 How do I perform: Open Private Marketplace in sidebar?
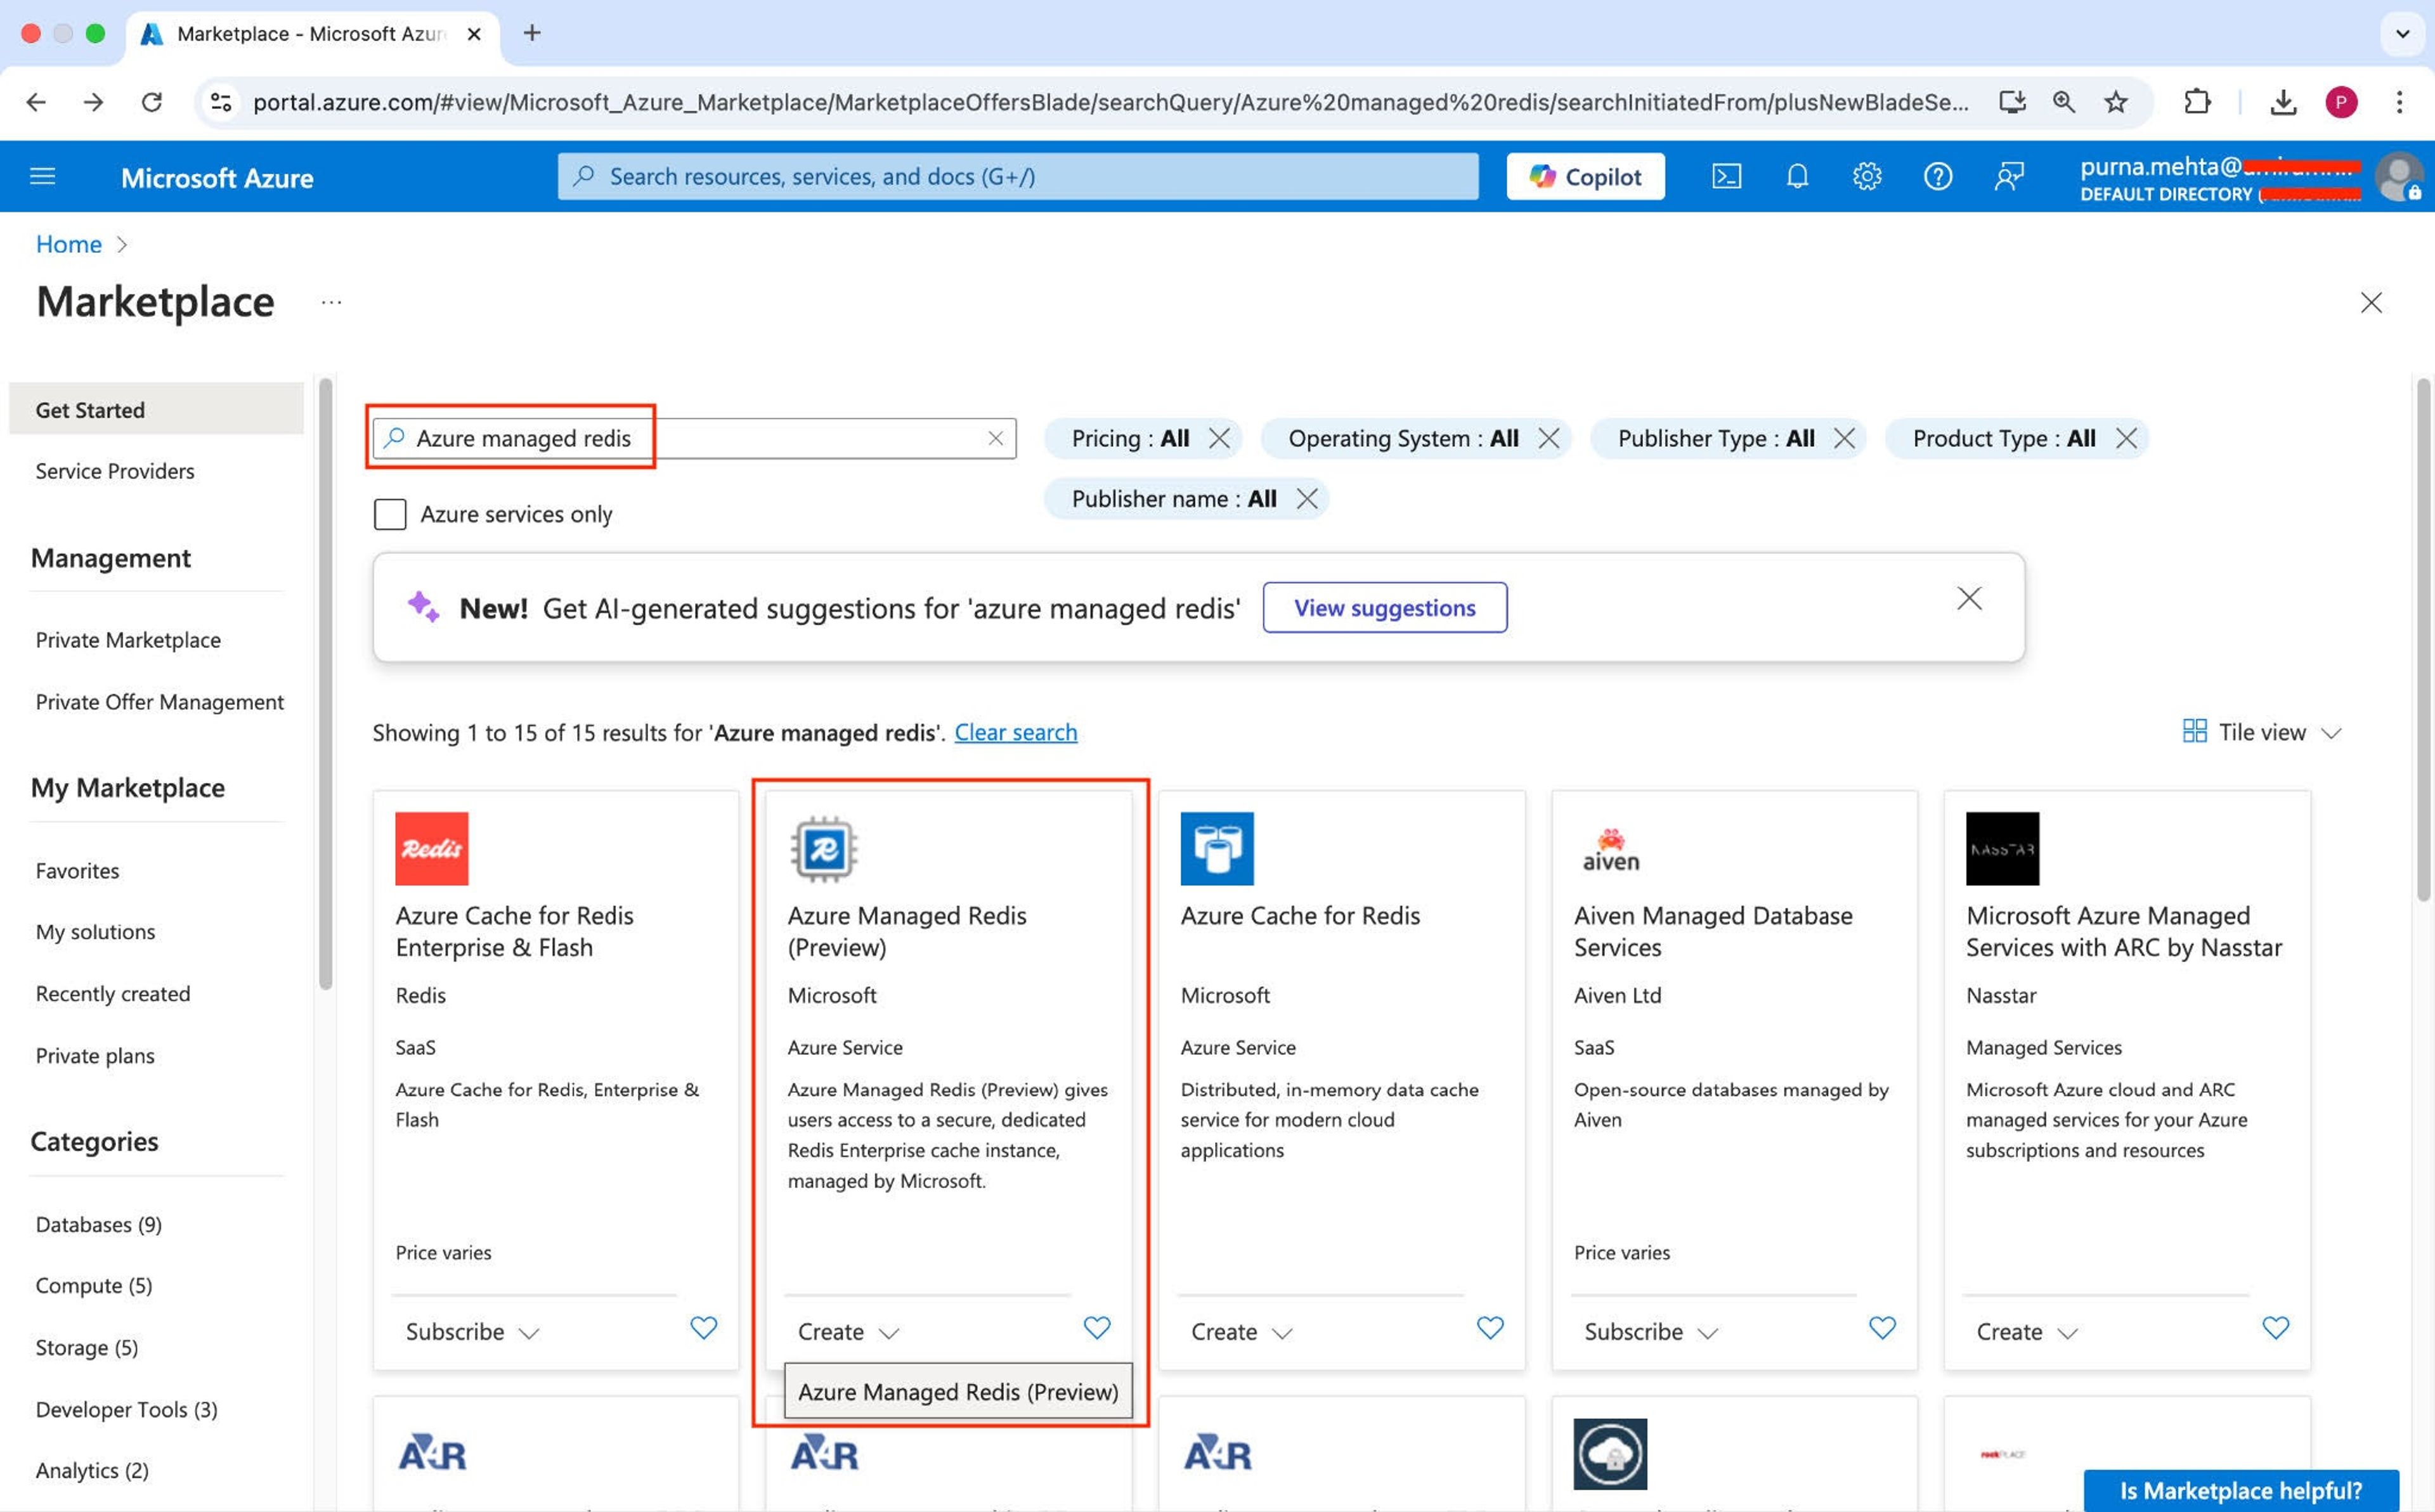(x=128, y=640)
